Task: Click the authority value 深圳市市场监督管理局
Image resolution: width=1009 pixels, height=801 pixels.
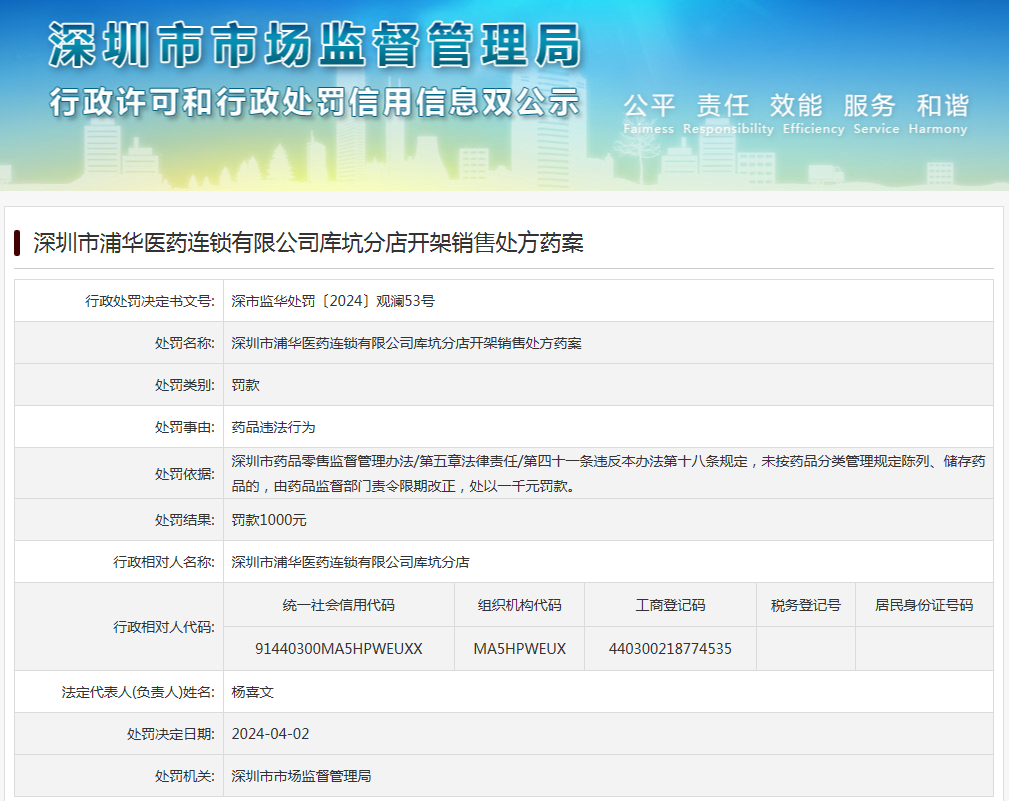Action: [301, 777]
